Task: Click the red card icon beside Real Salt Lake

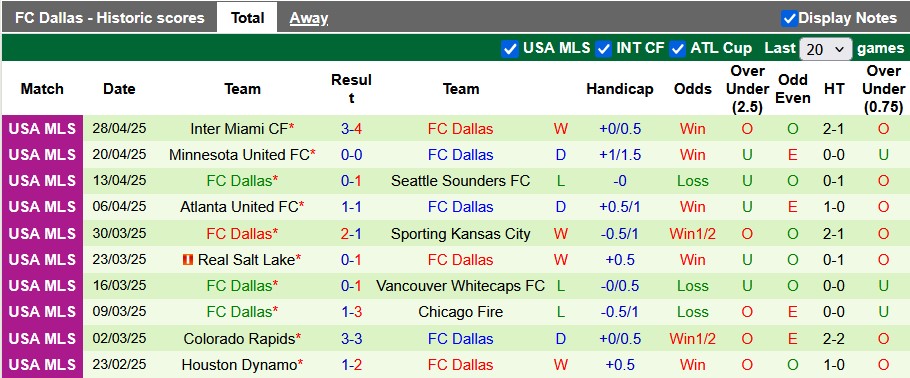Action: click(187, 260)
